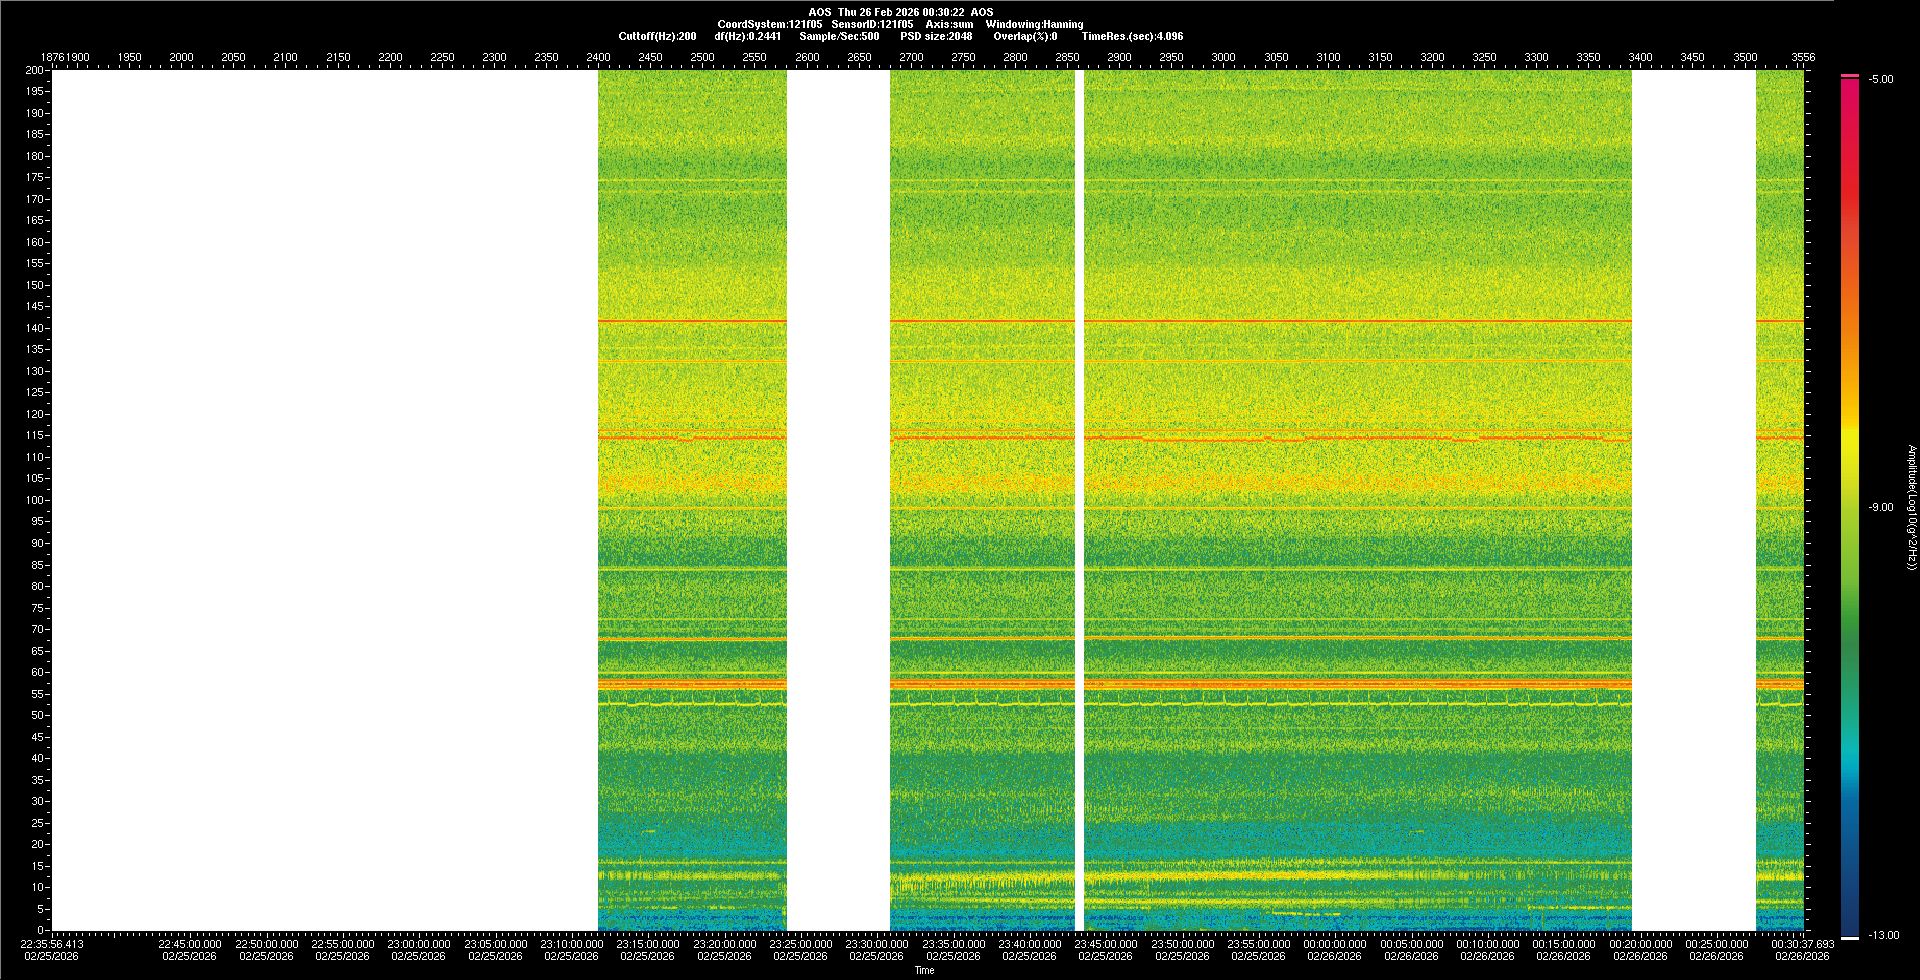This screenshot has width=1920, height=980.
Task: Click the Sample/Sec:500 parameter text
Action: point(839,36)
